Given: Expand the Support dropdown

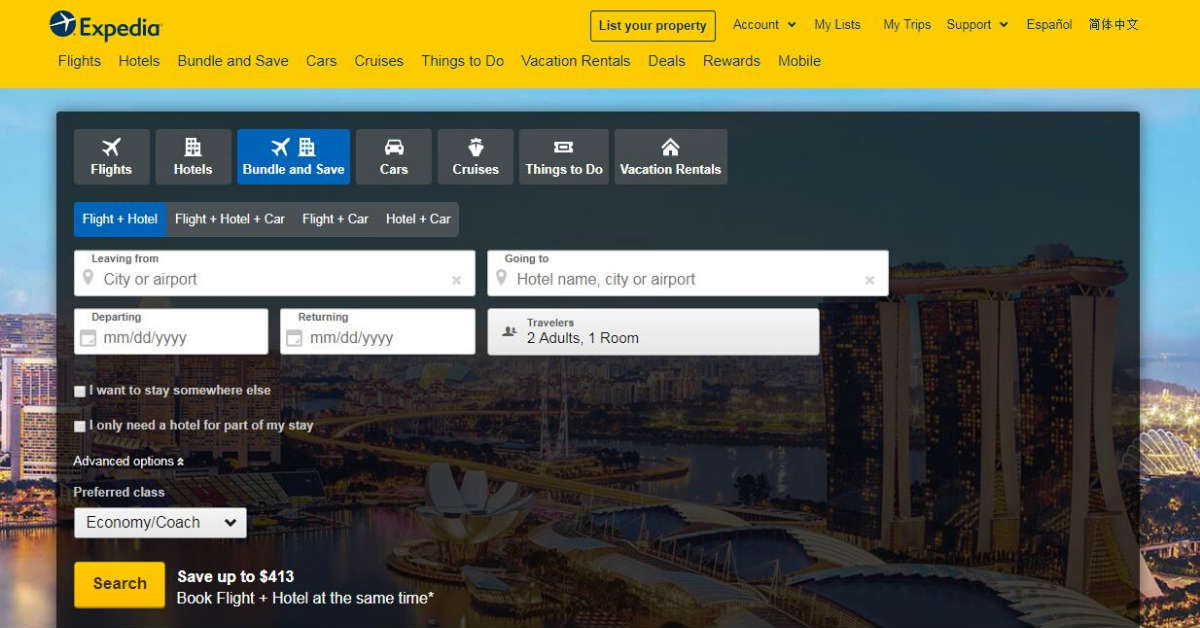Looking at the screenshot, I should (977, 25).
